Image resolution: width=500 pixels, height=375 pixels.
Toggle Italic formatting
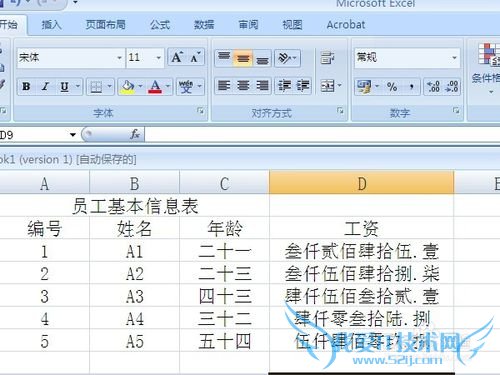coord(45,87)
